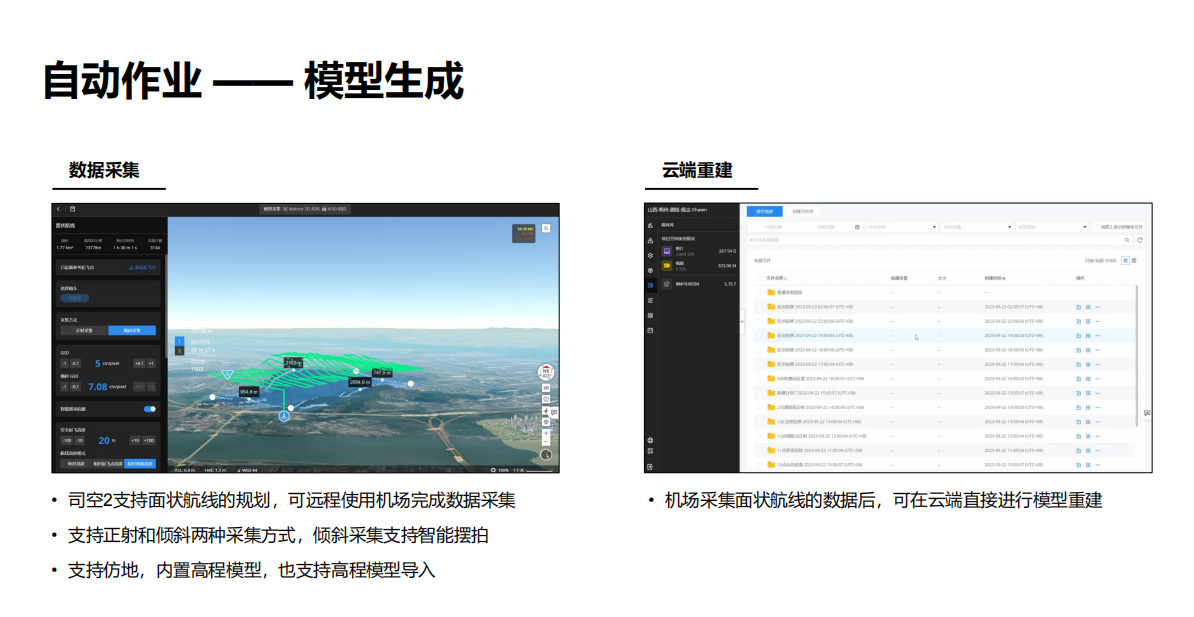Click the blue button above the date filter
1194x617 pixels.
tap(765, 211)
